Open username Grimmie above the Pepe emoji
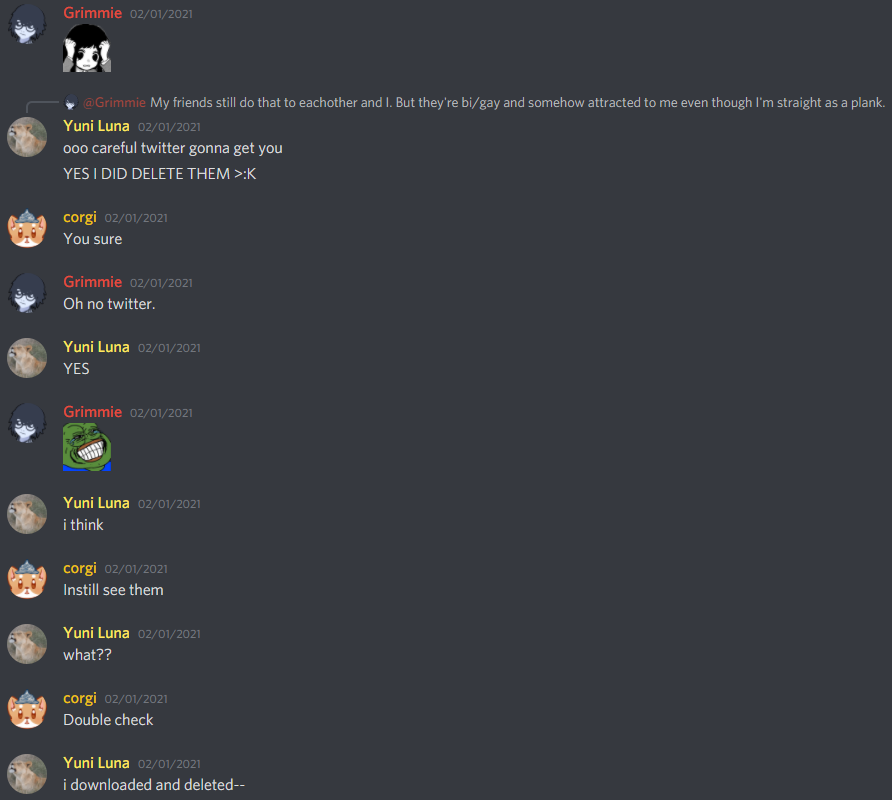892x800 pixels. pos(92,412)
